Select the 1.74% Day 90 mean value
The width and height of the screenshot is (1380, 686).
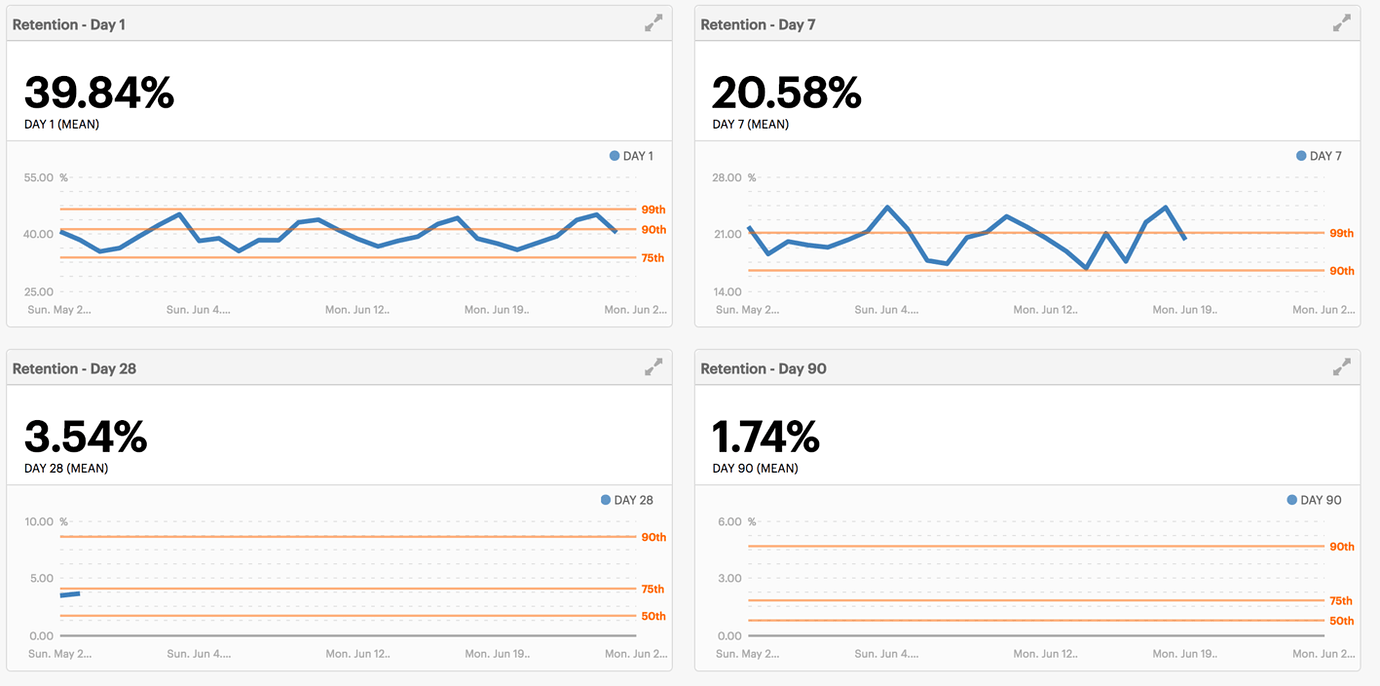click(766, 437)
